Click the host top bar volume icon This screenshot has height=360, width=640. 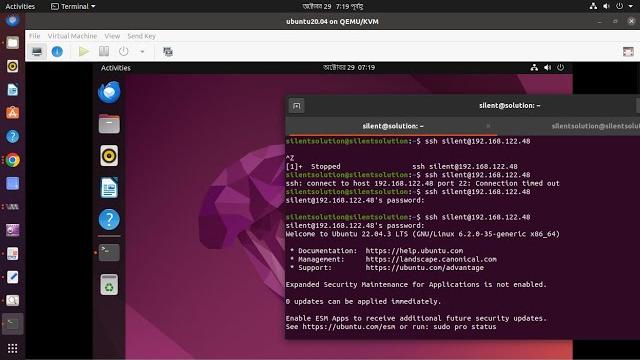[606, 6]
